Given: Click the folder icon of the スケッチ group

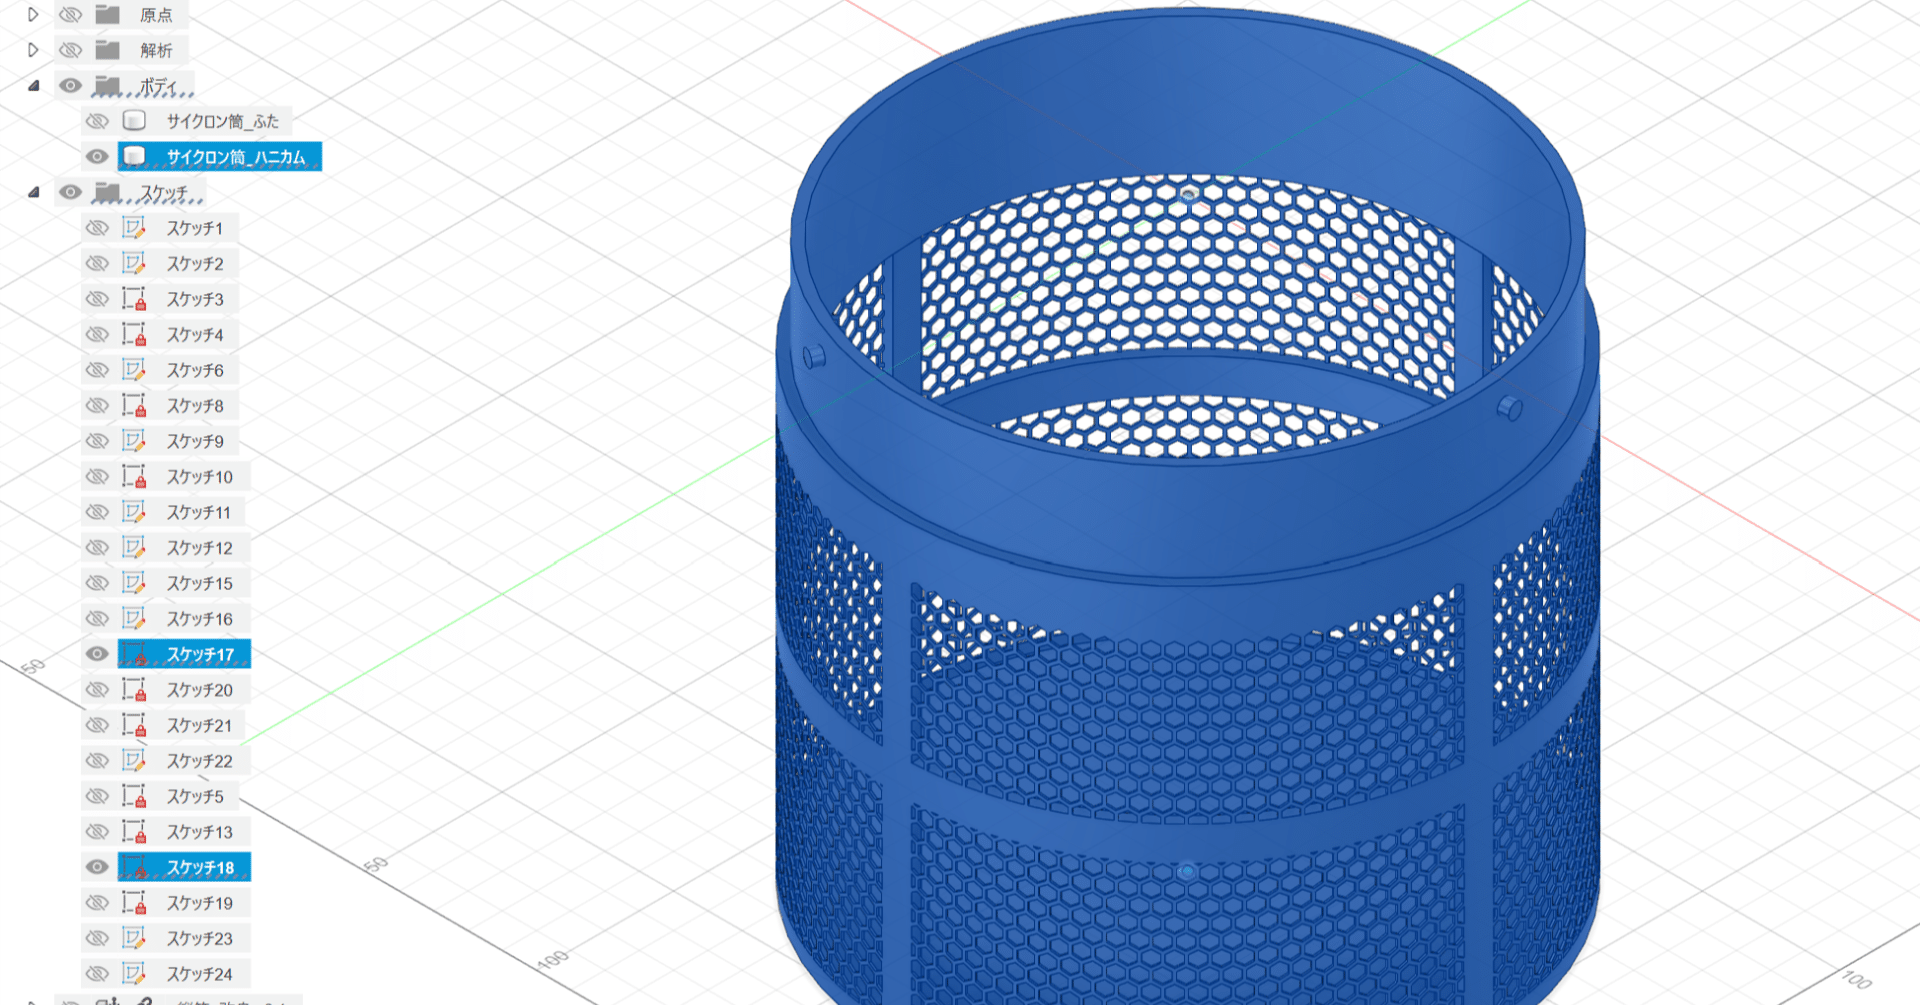Looking at the screenshot, I should coord(104,192).
